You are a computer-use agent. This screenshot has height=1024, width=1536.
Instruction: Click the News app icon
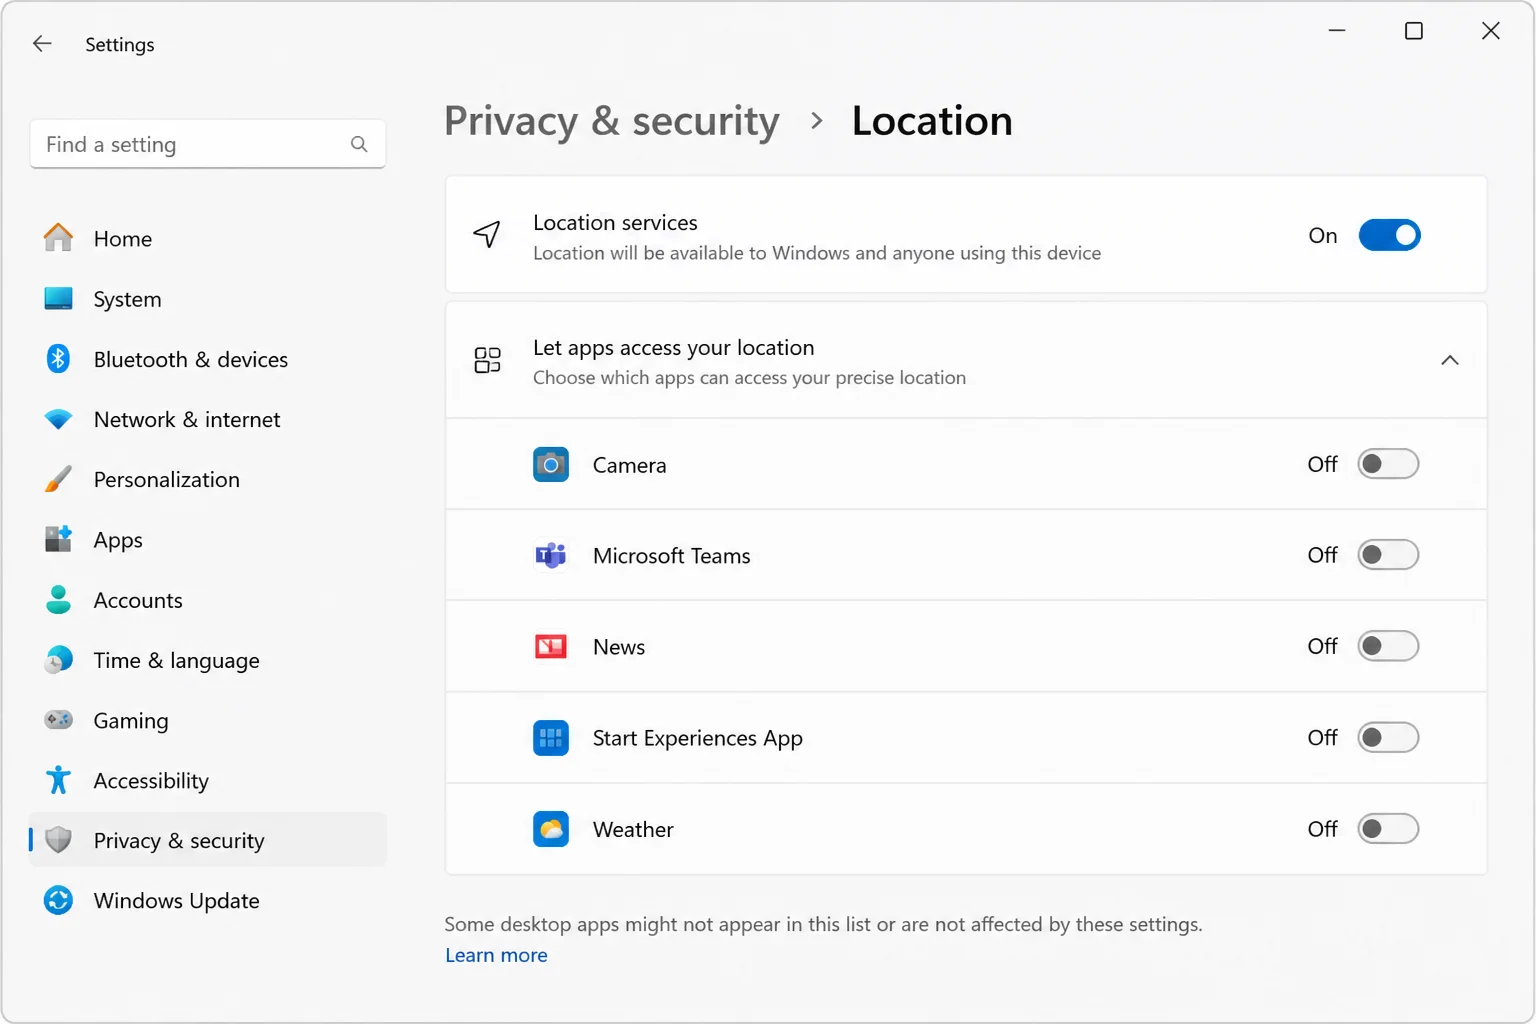pos(551,647)
